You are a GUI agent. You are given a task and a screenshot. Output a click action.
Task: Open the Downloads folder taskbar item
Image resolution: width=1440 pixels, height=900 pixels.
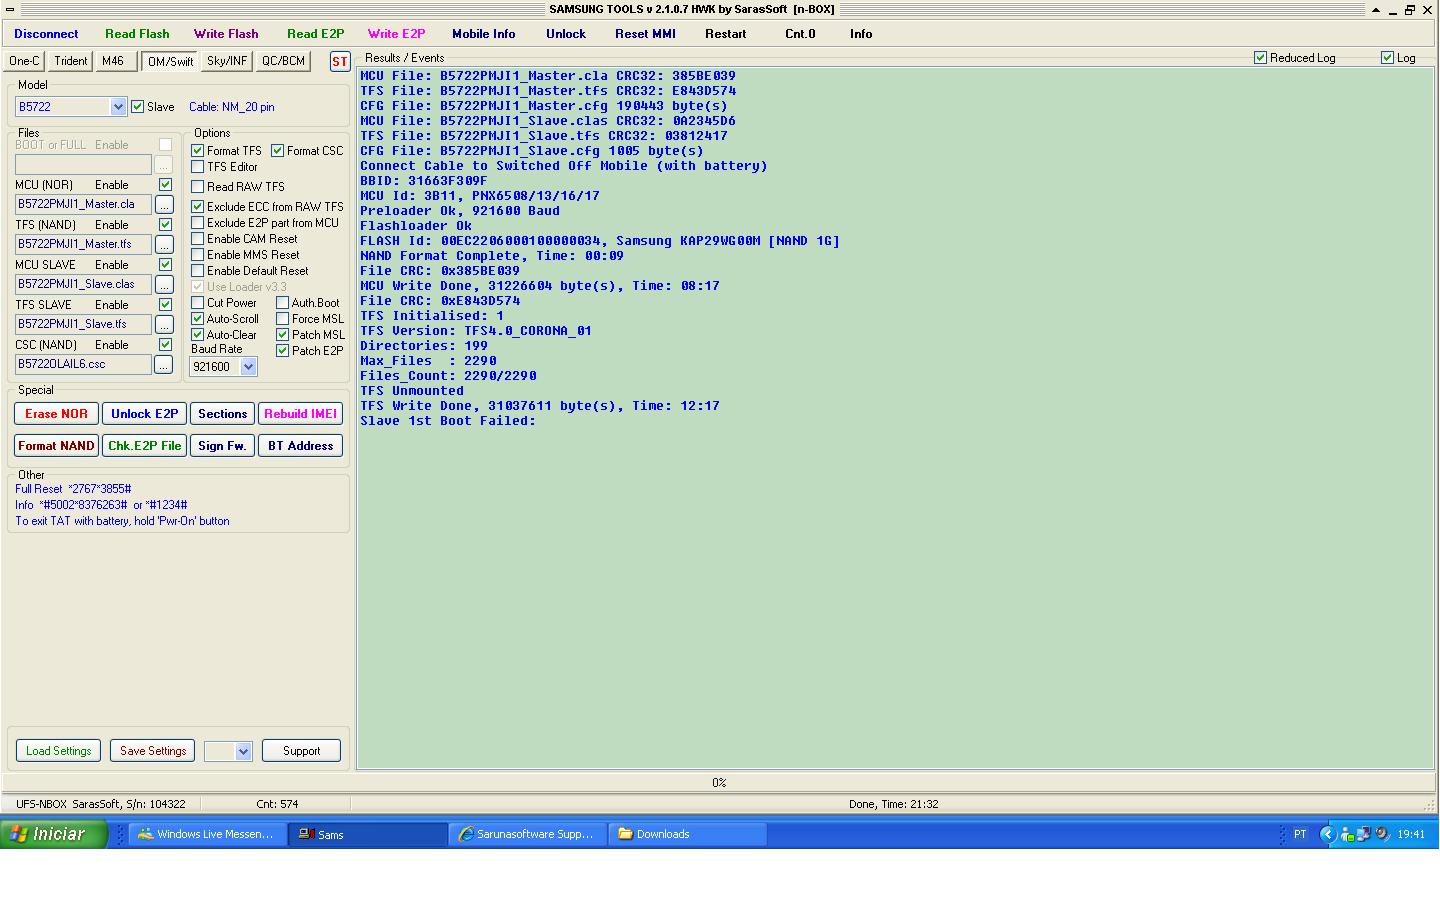688,834
